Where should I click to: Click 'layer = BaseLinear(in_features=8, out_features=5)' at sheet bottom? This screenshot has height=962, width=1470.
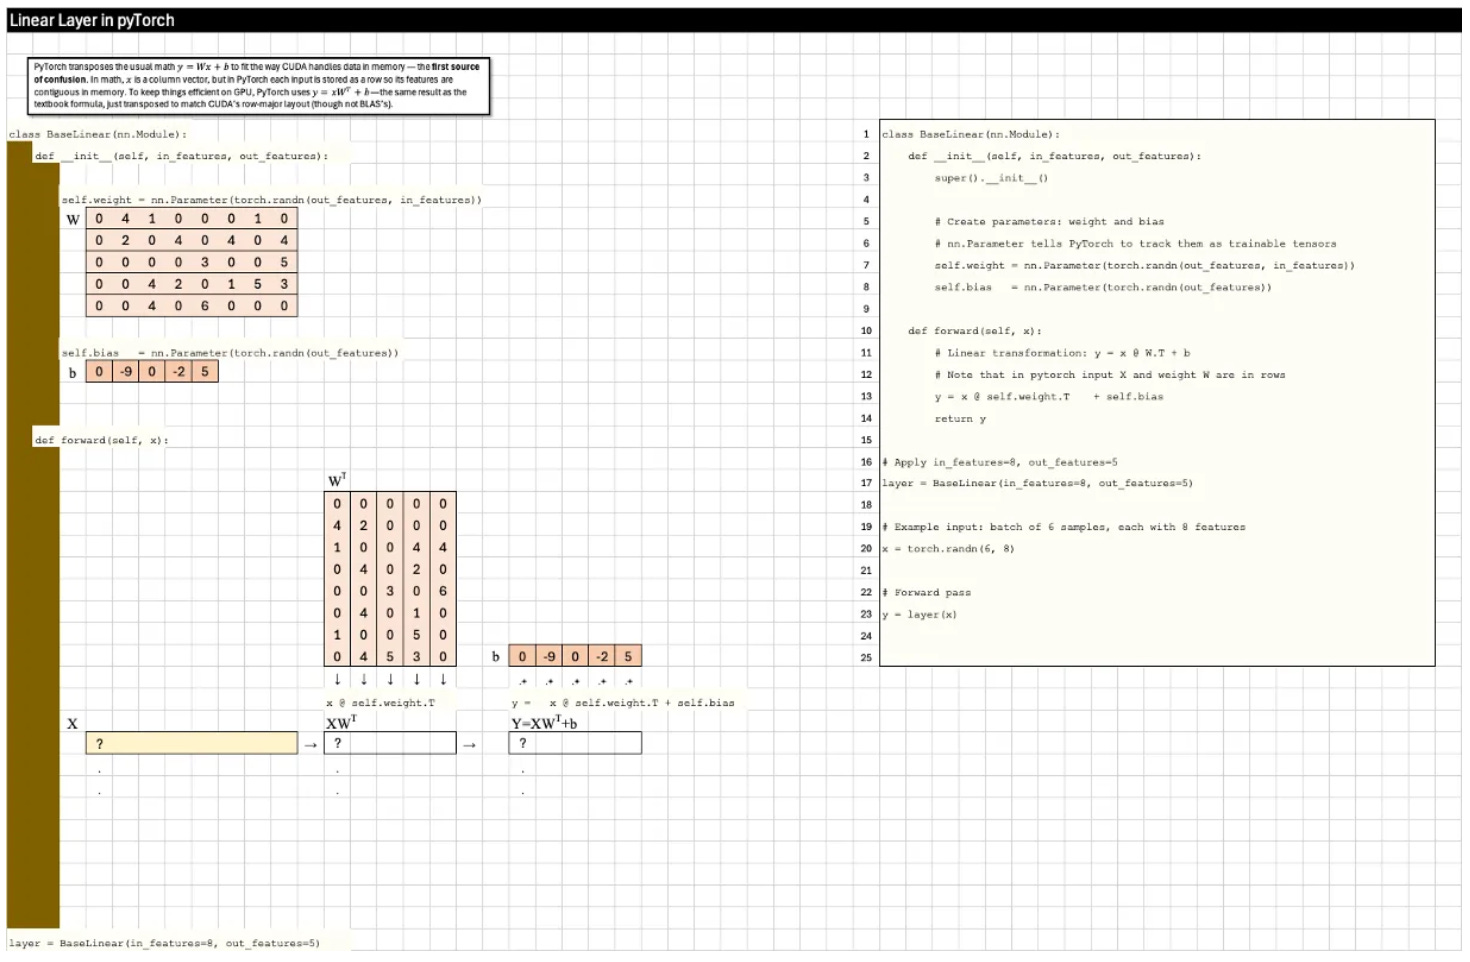165,943
